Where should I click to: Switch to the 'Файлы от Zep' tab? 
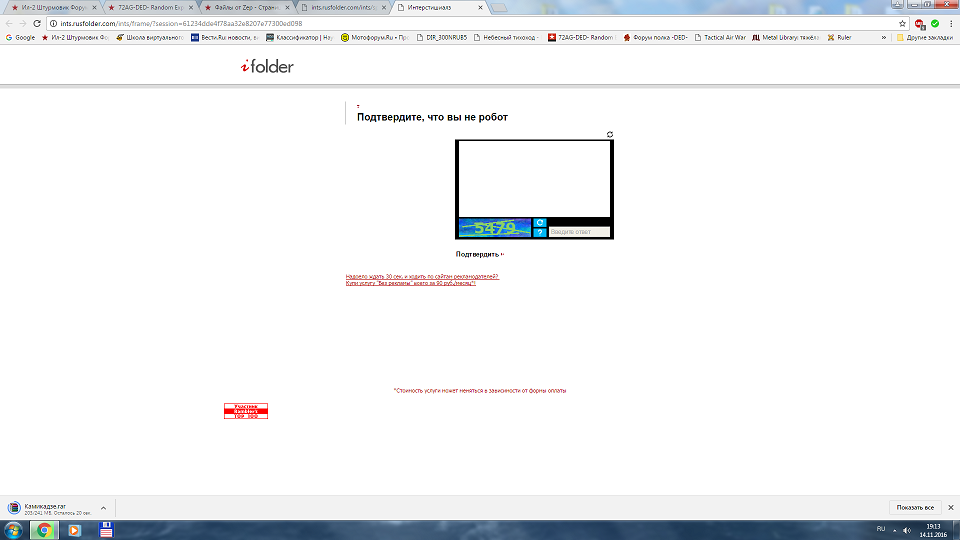(x=245, y=7)
